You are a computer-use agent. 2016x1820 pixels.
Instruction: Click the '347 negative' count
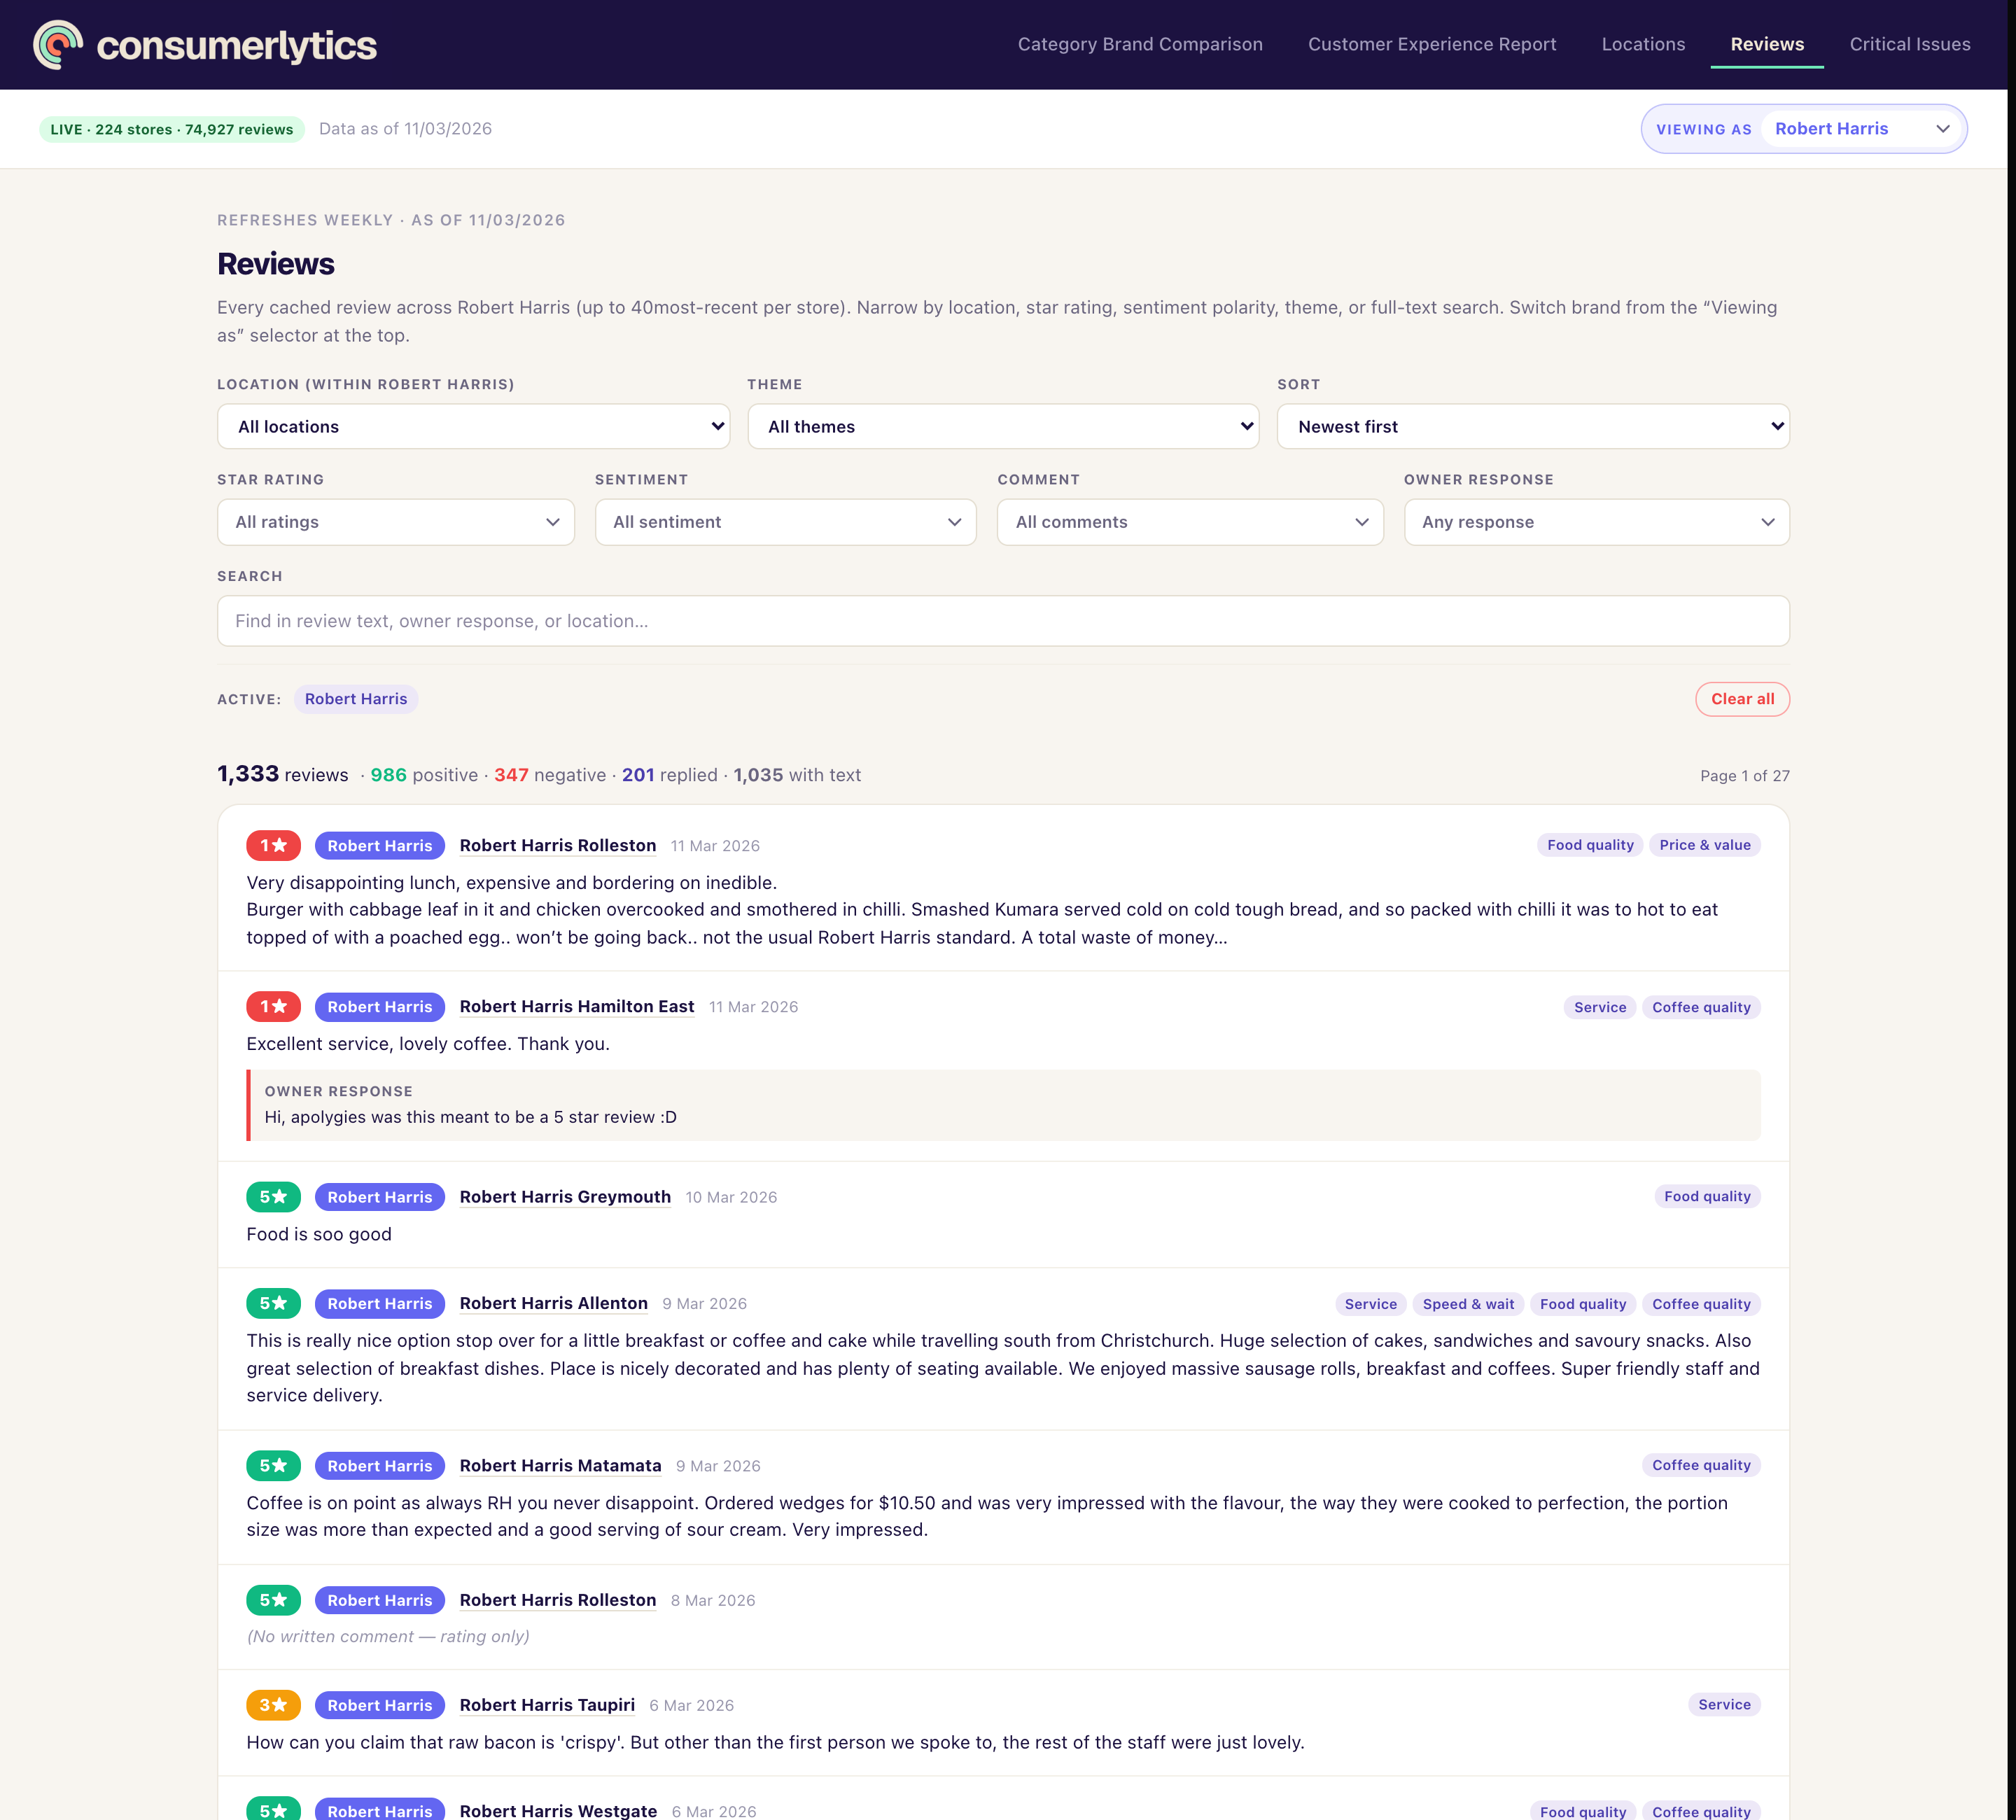(x=550, y=775)
